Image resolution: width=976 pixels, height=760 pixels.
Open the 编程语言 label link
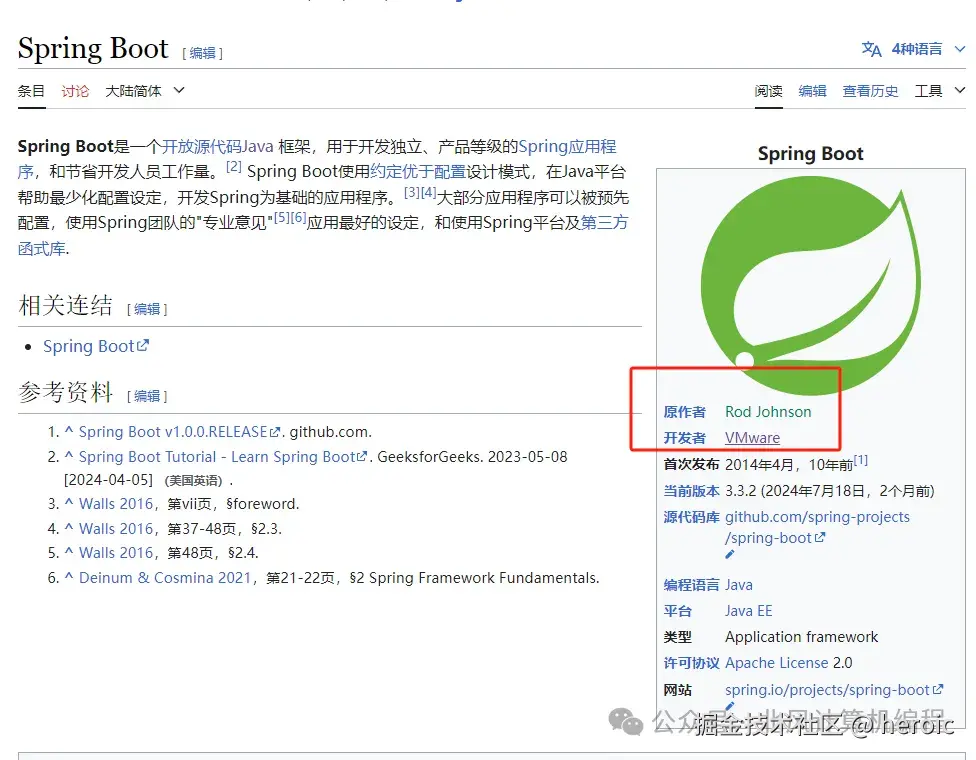(x=692, y=585)
